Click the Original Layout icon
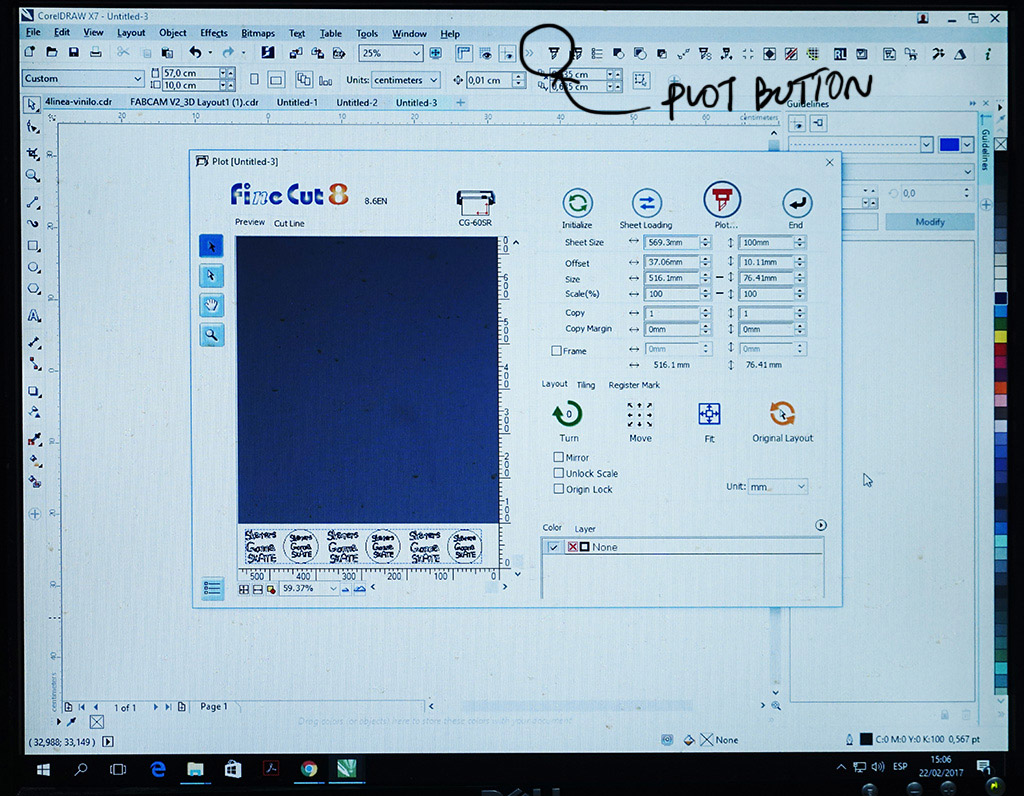 click(x=782, y=413)
